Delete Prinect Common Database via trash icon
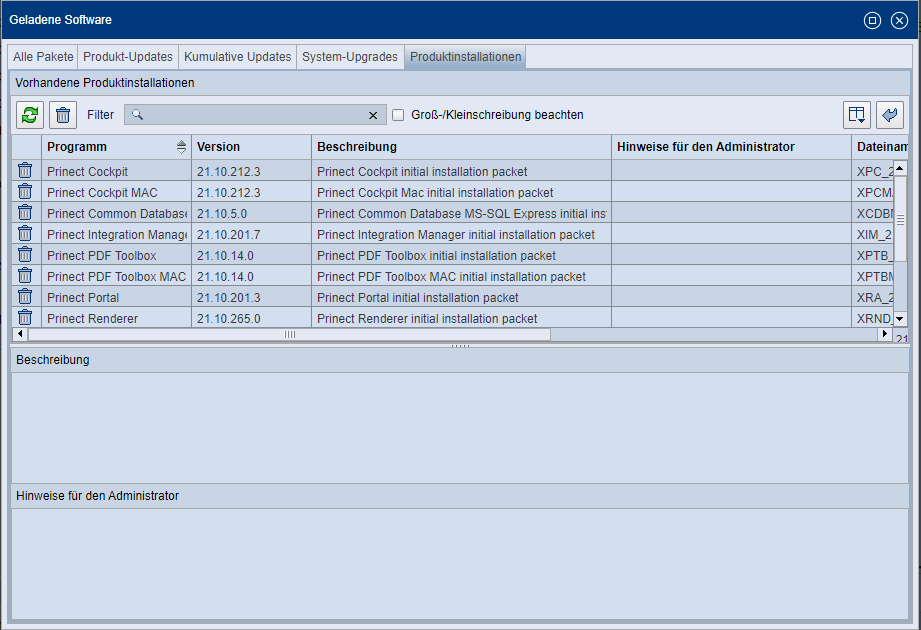Viewport: 921px width, 630px height. [x=25, y=213]
